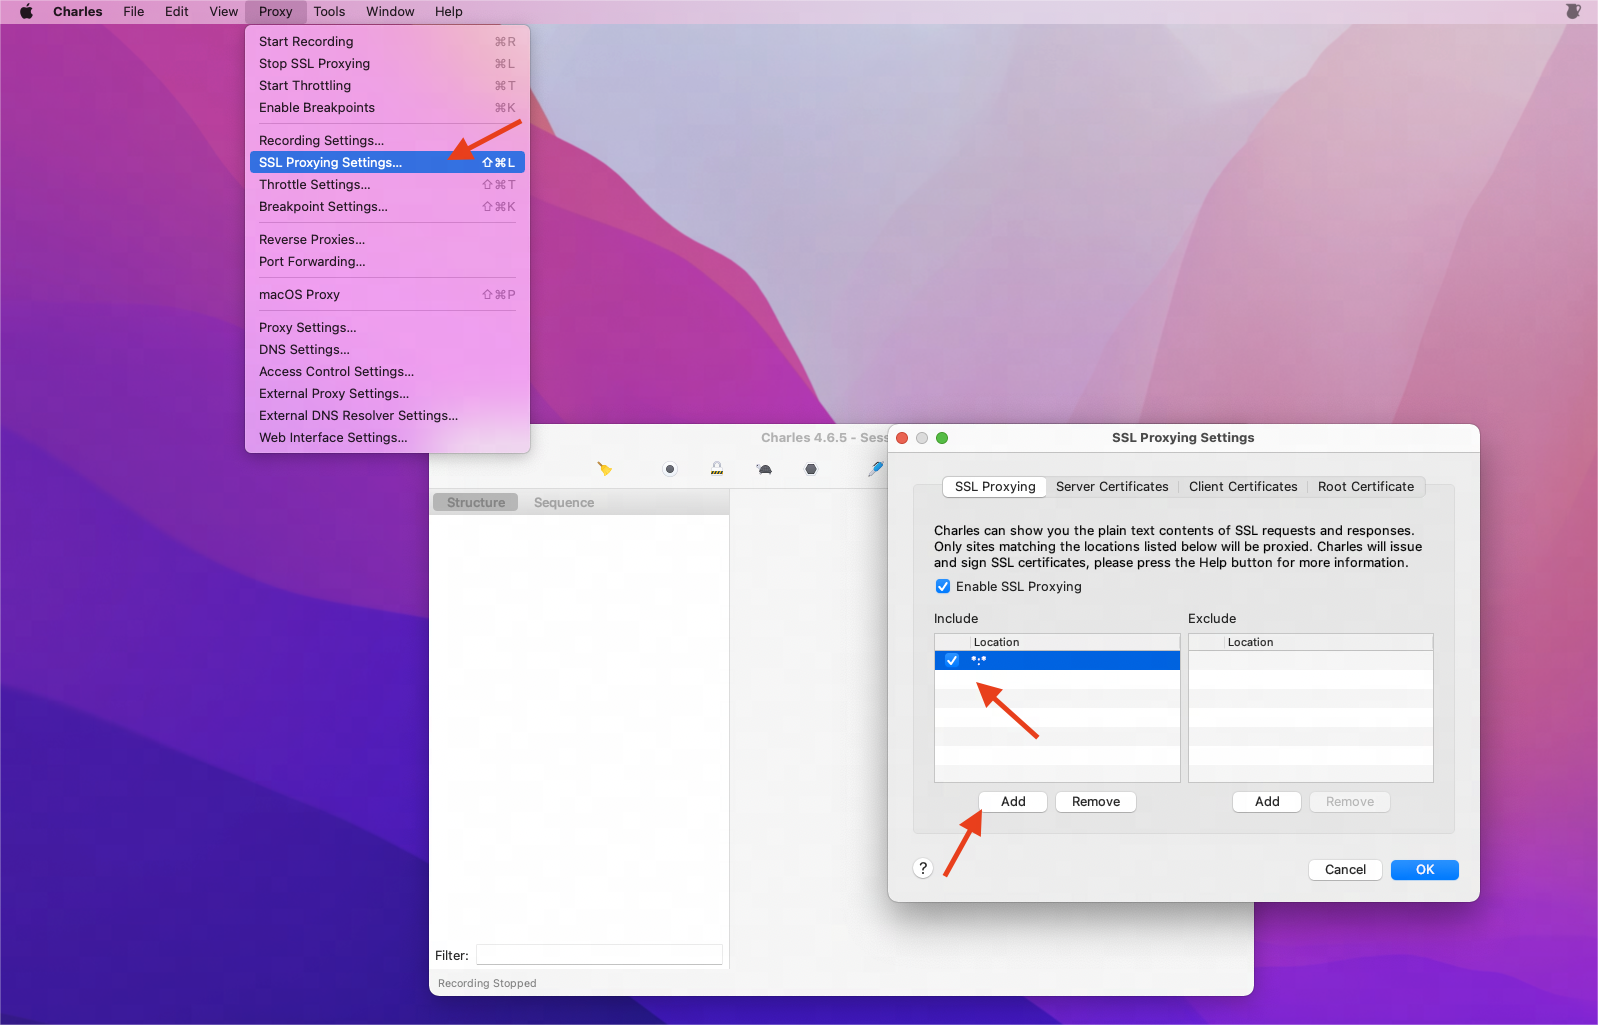
Task: Click the Cancel button
Action: pos(1345,870)
